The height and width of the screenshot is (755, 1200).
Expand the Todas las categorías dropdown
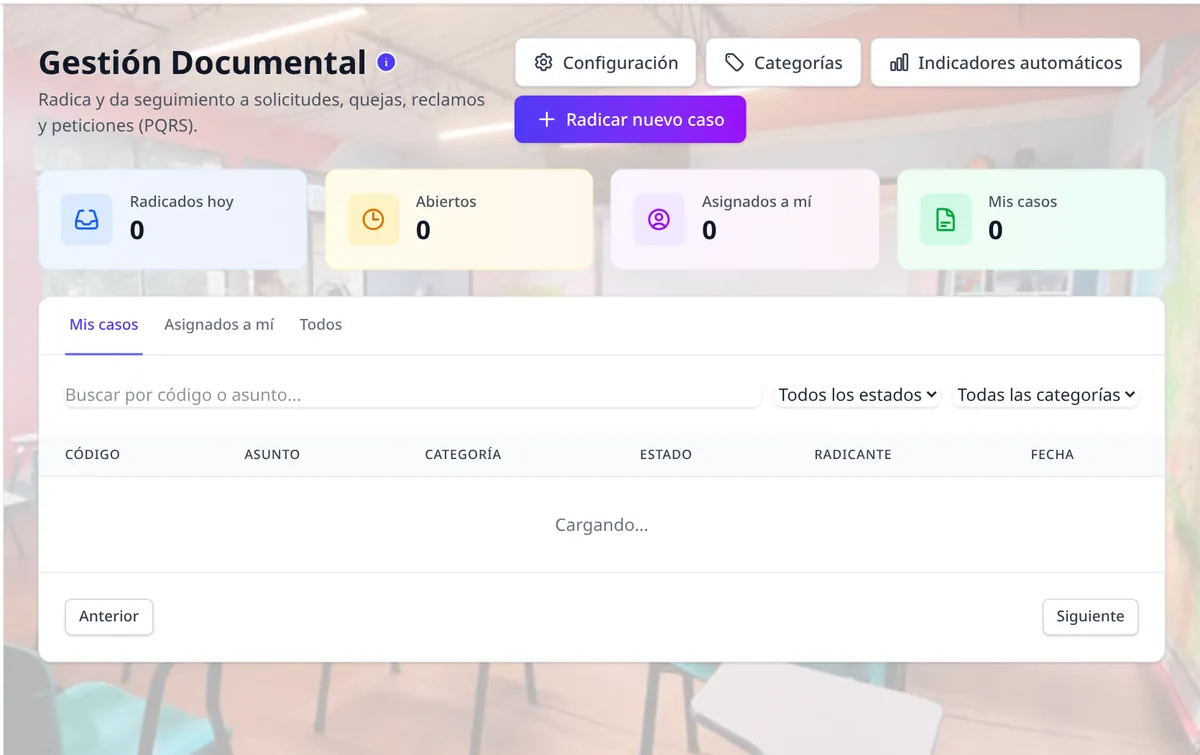[x=1046, y=395]
